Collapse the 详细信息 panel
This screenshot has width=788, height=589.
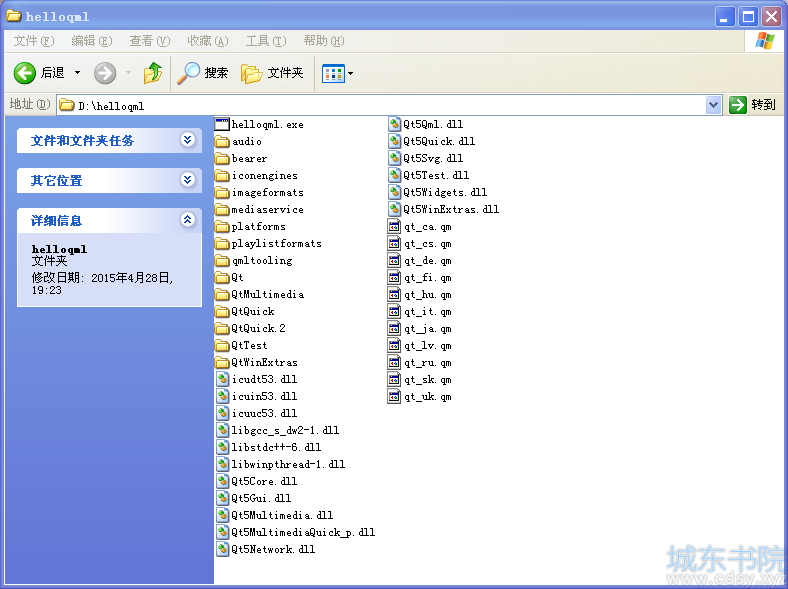[187, 219]
